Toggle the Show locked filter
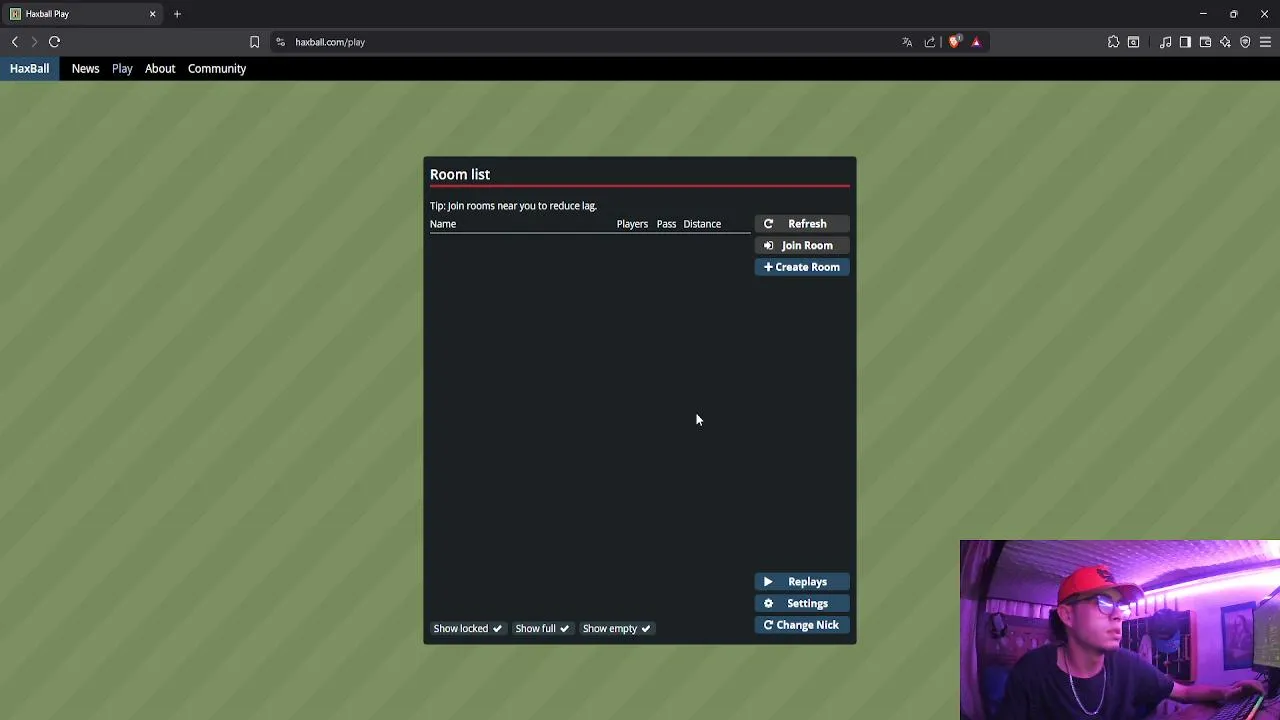Screen dimensions: 1280x720 (x=467, y=629)
